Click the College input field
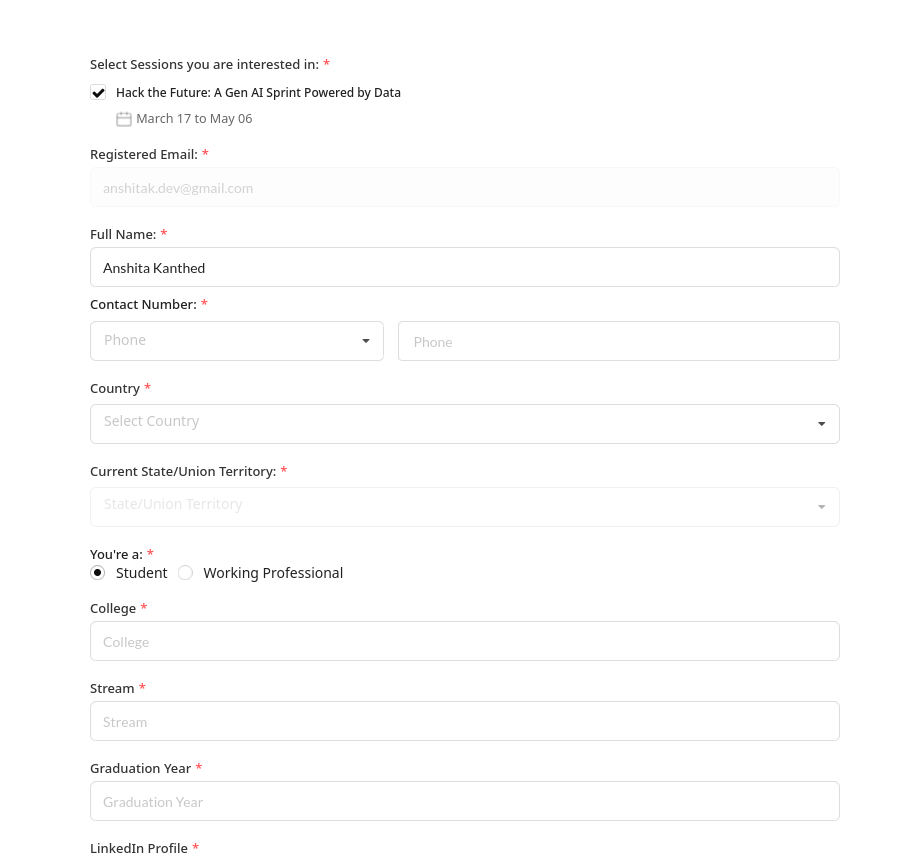Screen dimensions: 918x858 (465, 641)
